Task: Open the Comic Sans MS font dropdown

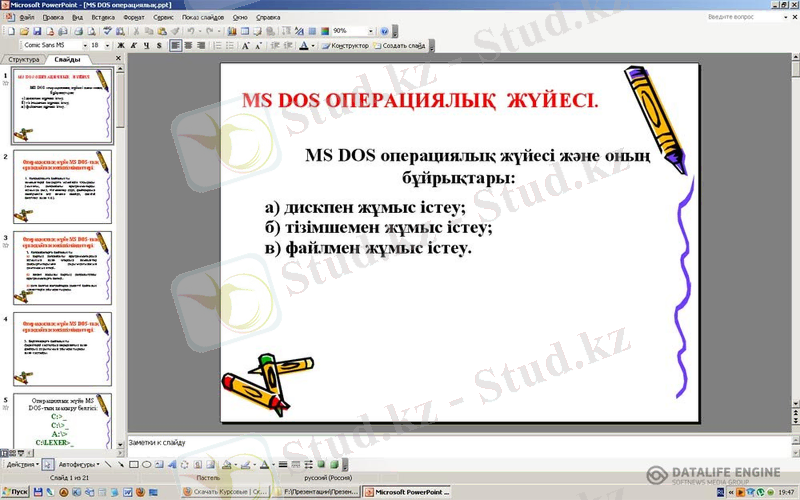Action: pos(85,45)
